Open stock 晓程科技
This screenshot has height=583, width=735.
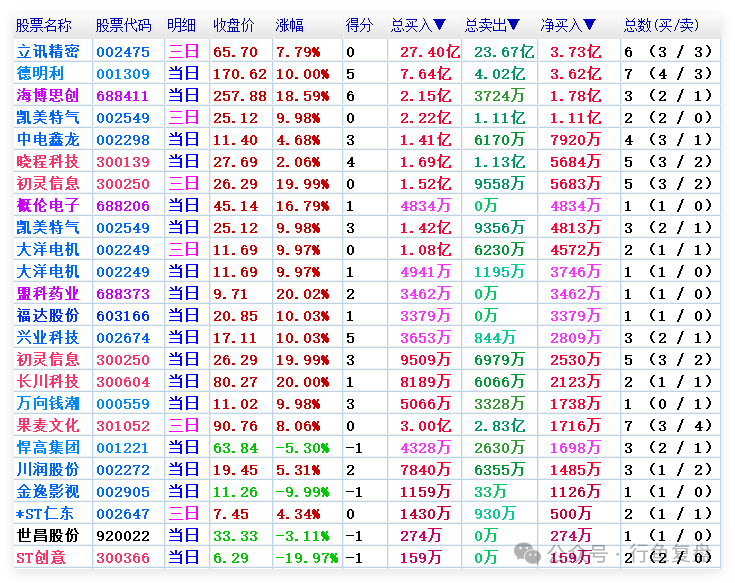(48, 162)
